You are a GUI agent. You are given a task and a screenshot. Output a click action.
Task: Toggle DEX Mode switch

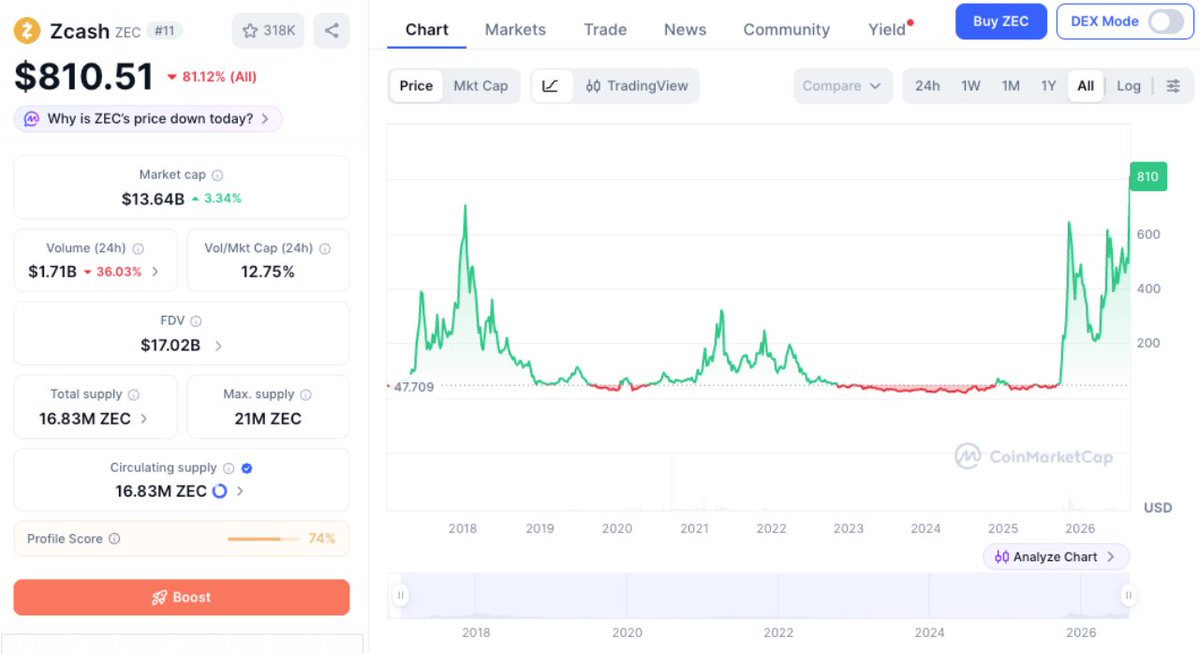pos(1165,21)
